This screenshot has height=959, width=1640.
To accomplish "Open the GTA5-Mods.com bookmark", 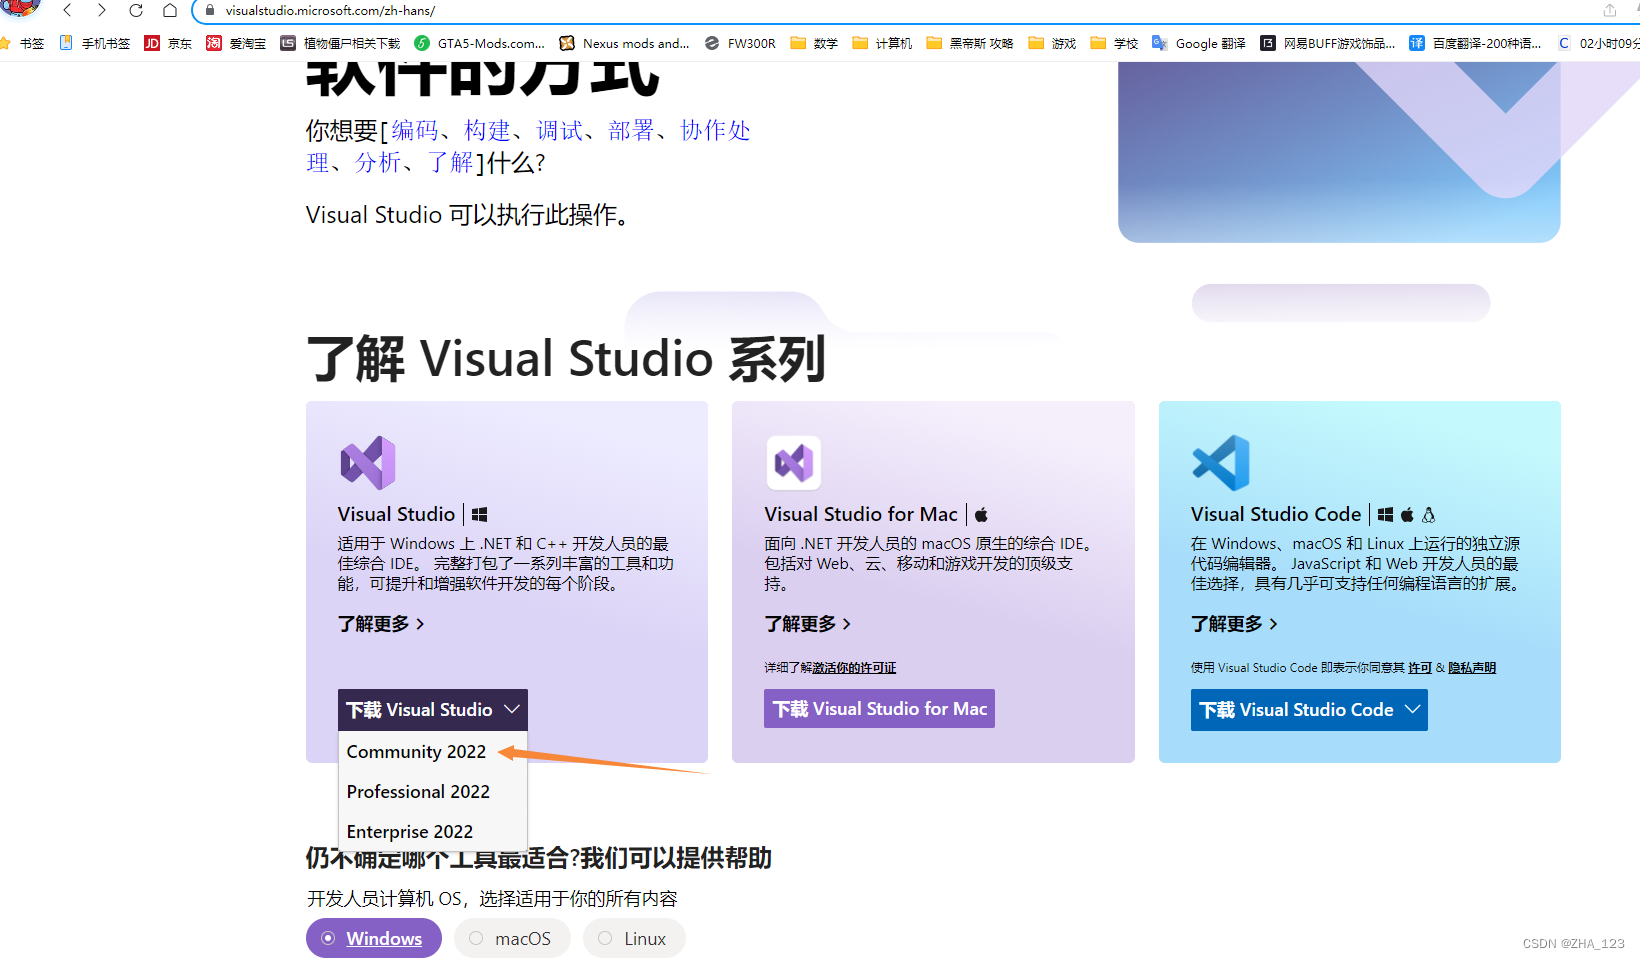I will click(x=479, y=43).
